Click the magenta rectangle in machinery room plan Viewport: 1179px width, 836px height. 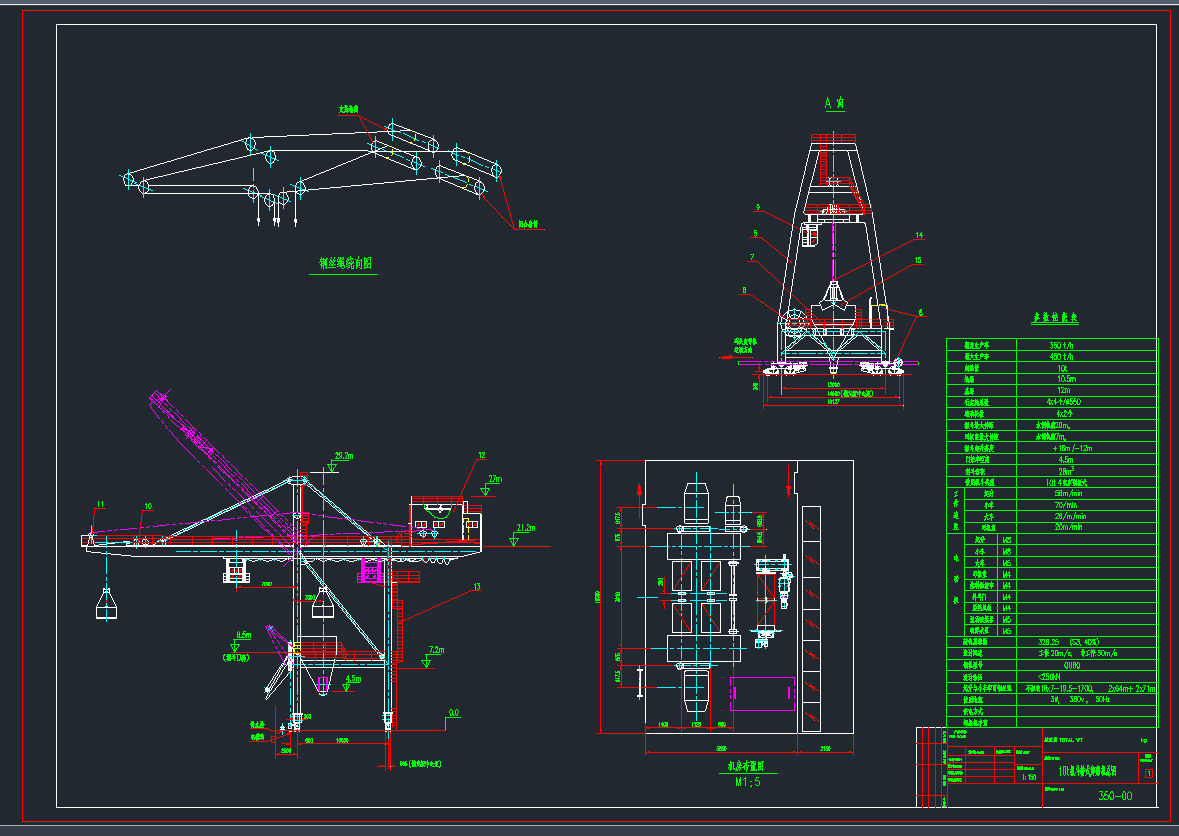(763, 693)
